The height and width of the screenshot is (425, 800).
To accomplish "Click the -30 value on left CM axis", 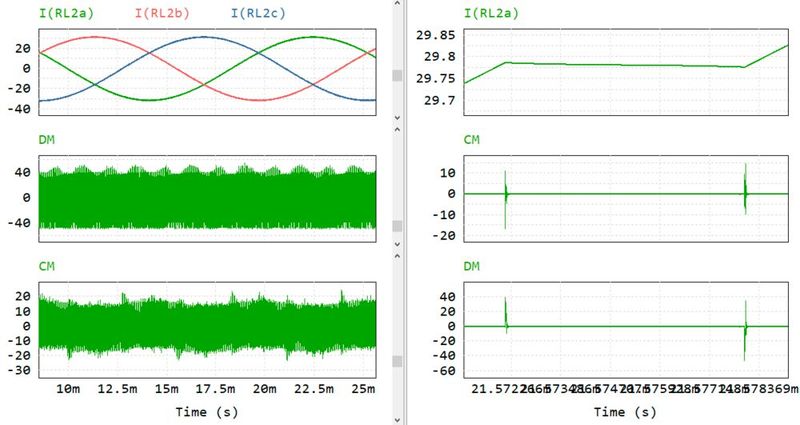I will pos(19,370).
